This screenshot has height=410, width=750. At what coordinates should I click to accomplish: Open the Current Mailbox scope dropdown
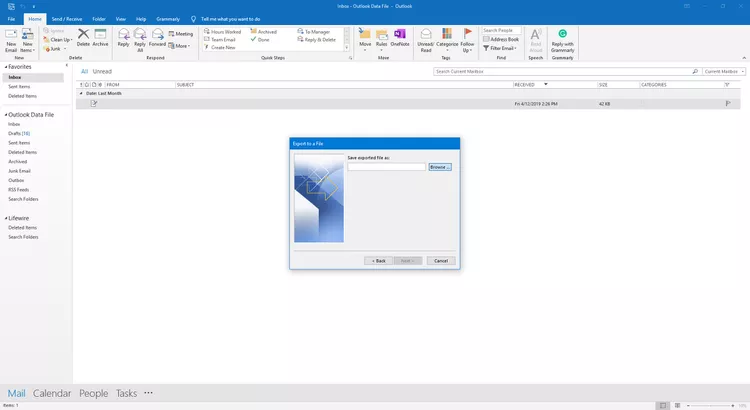[x=724, y=71]
